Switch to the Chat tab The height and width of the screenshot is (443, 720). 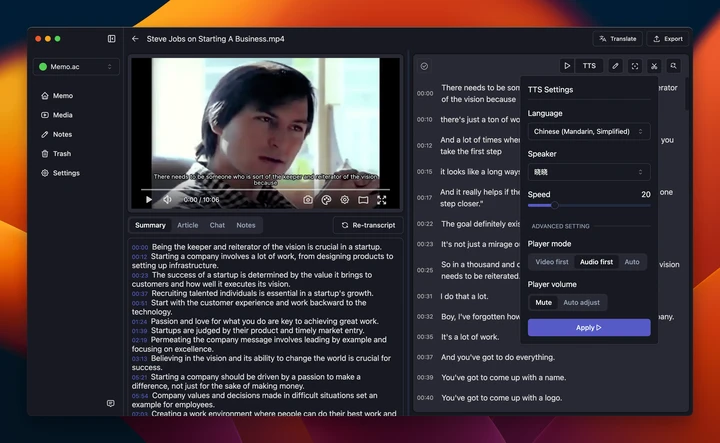pos(217,225)
